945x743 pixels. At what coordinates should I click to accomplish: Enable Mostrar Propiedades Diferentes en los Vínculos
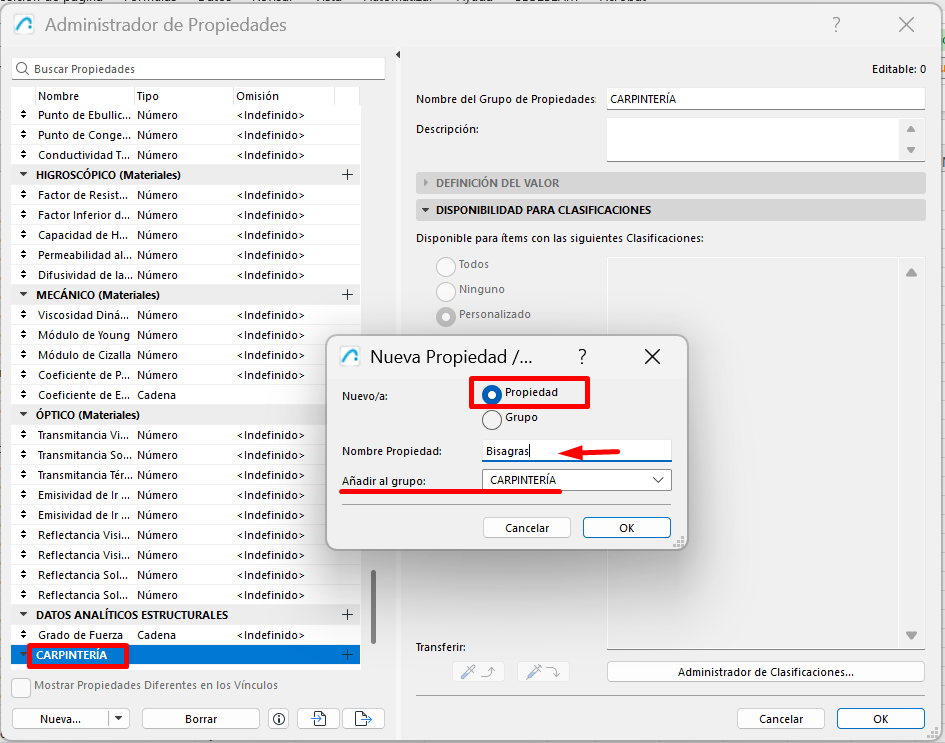(21, 687)
